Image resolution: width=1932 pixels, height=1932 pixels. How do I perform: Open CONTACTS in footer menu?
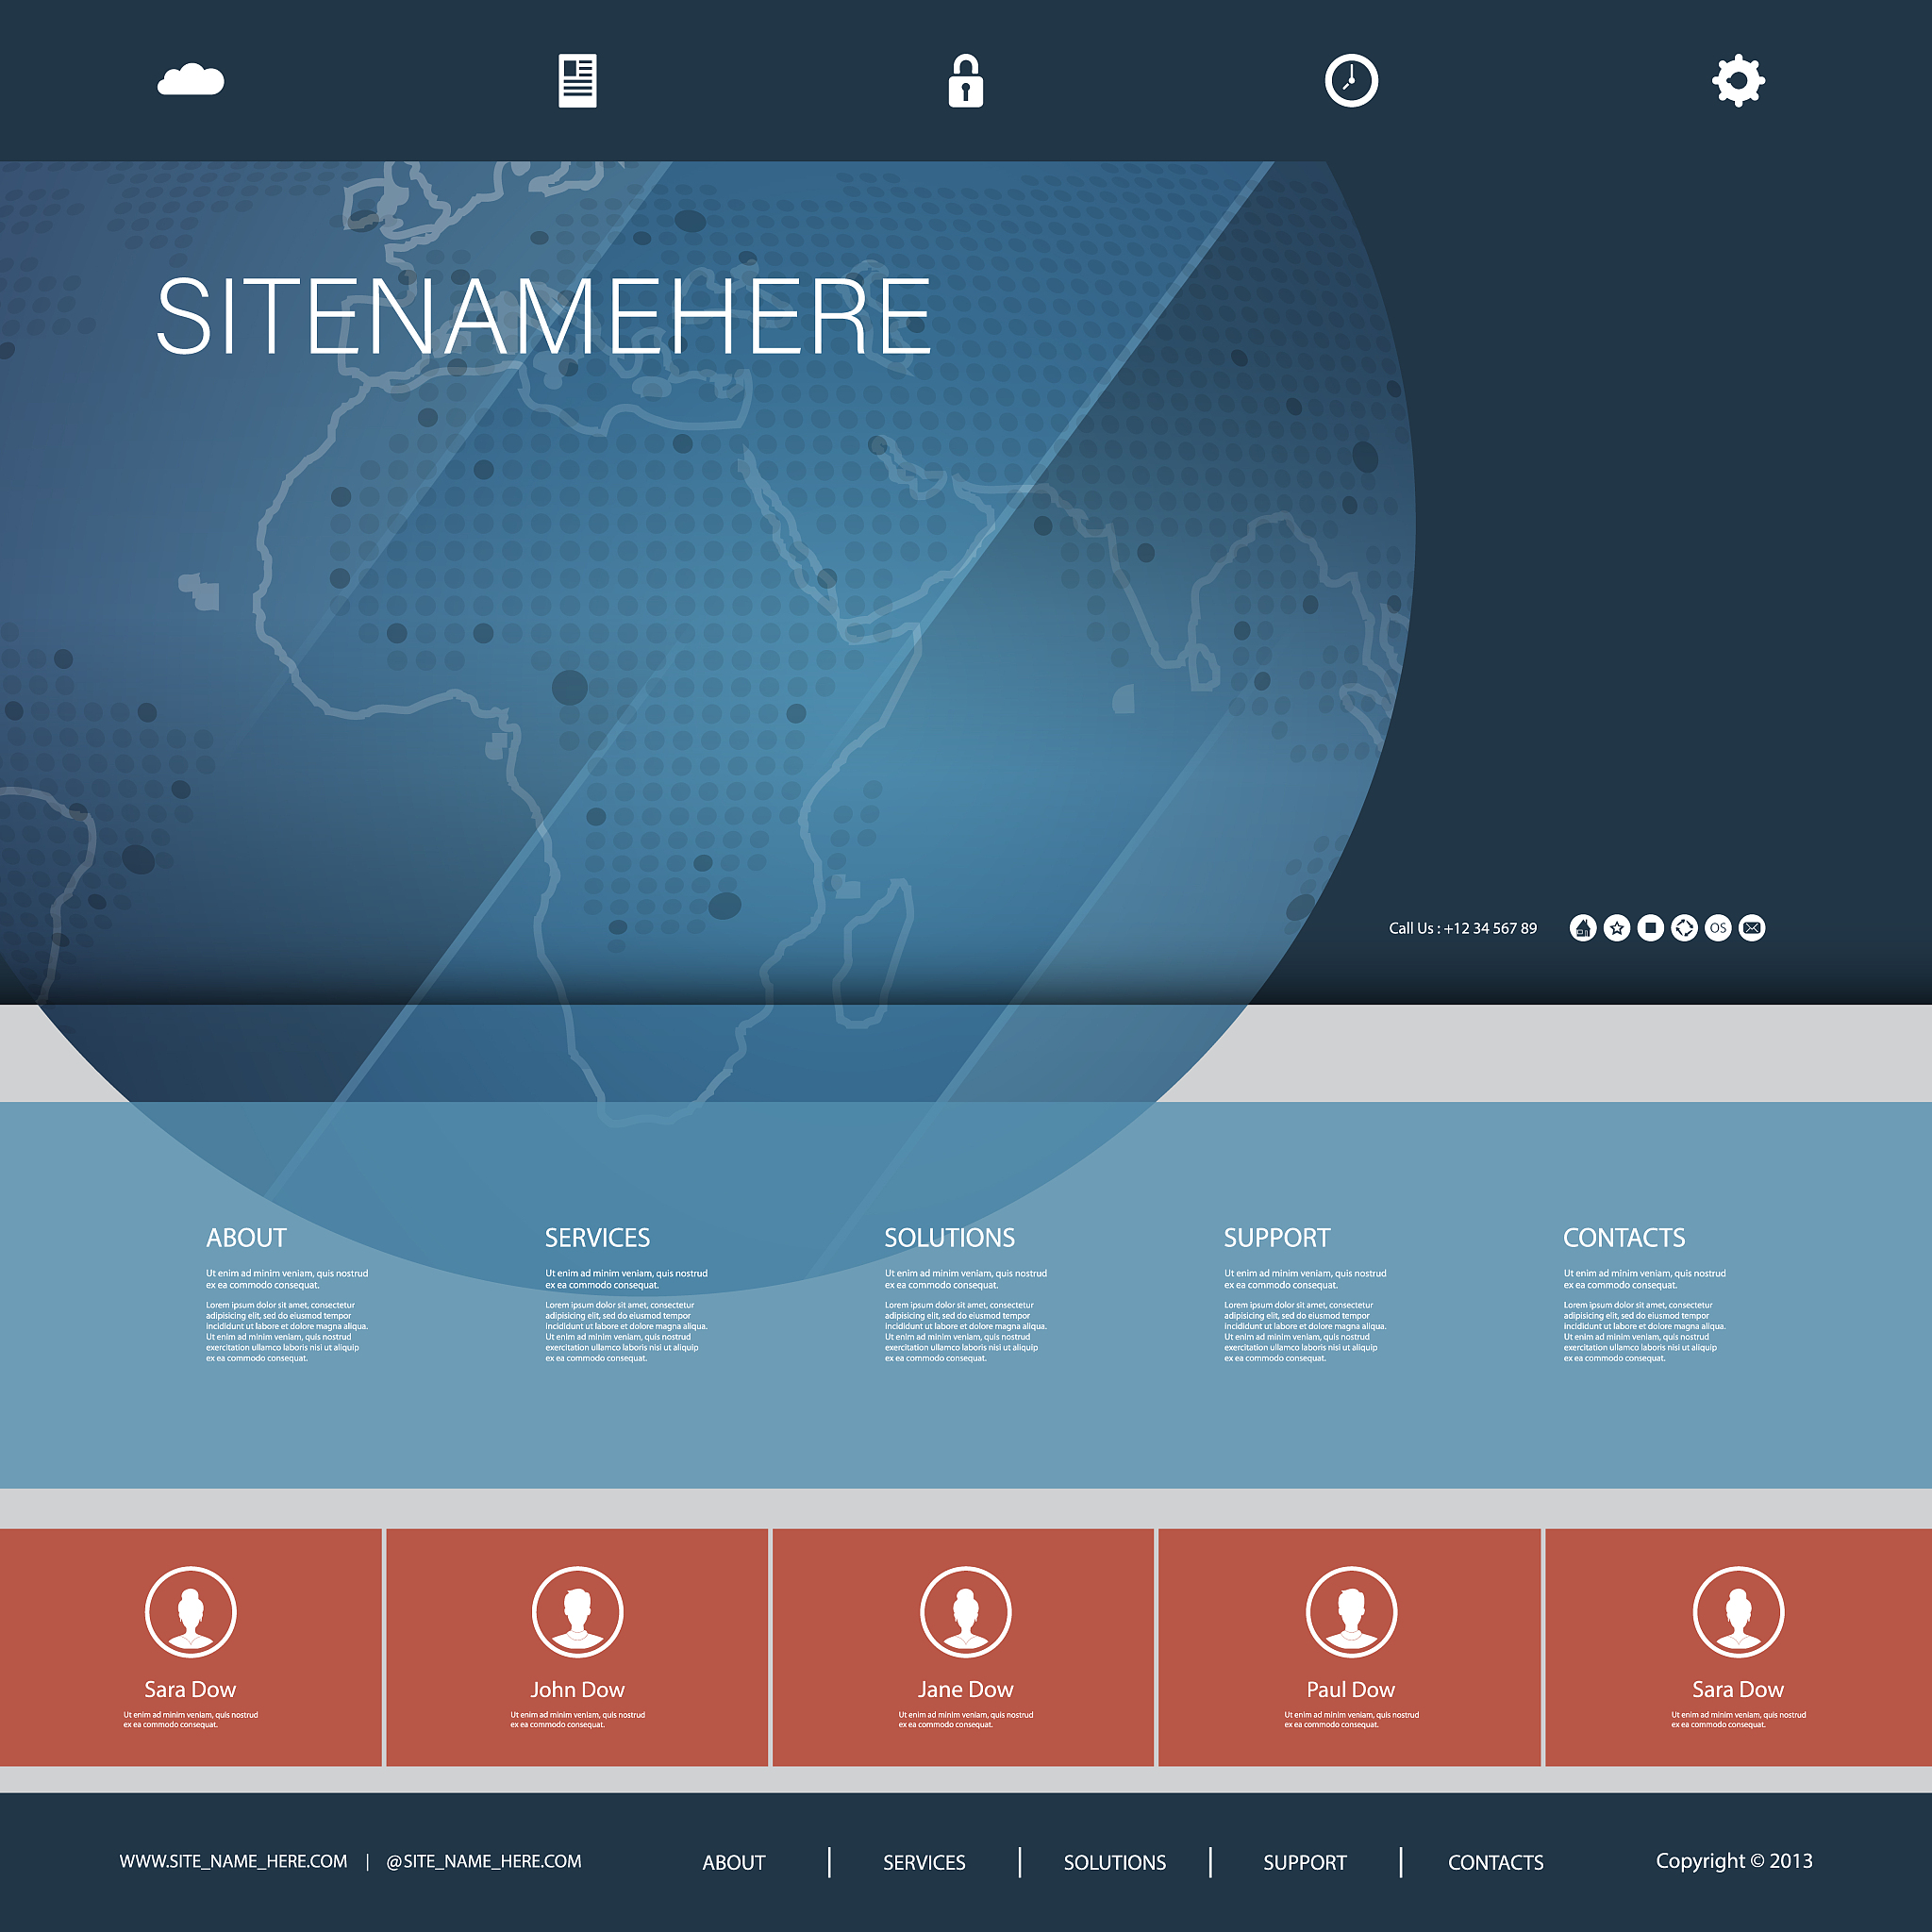pyautogui.click(x=1495, y=1862)
